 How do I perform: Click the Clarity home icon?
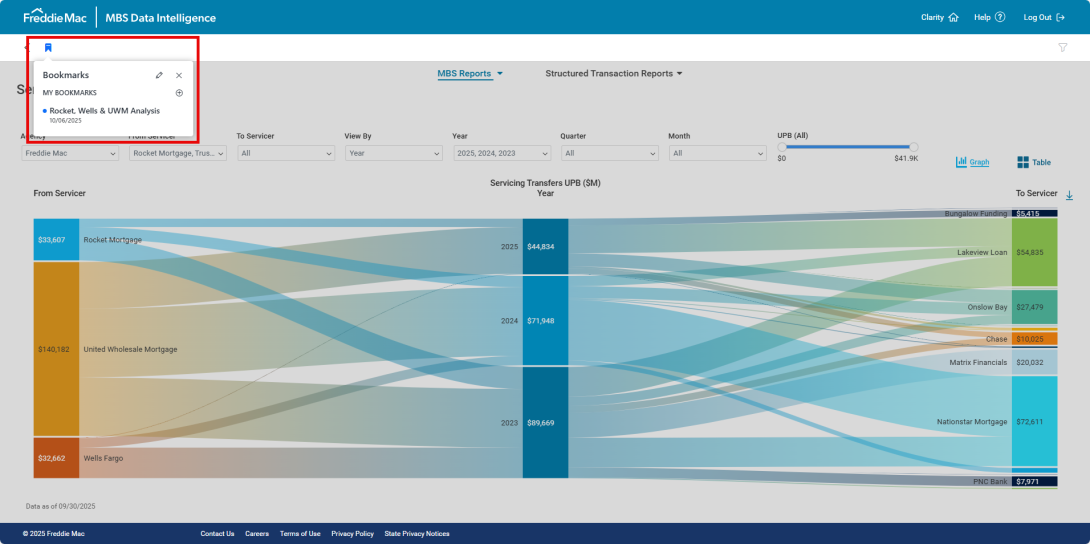tap(953, 17)
